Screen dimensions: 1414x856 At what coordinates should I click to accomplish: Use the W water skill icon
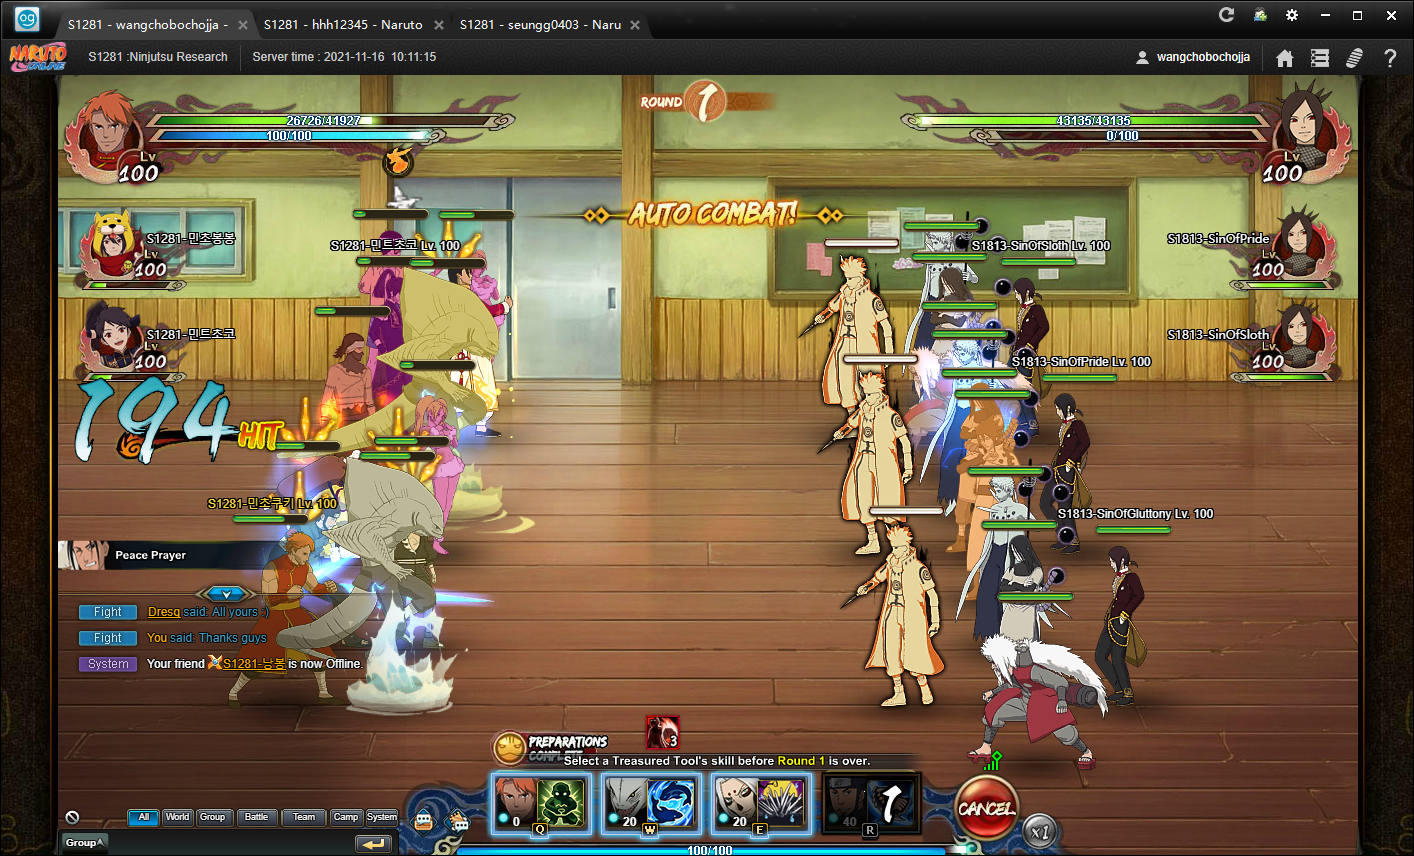click(x=650, y=803)
